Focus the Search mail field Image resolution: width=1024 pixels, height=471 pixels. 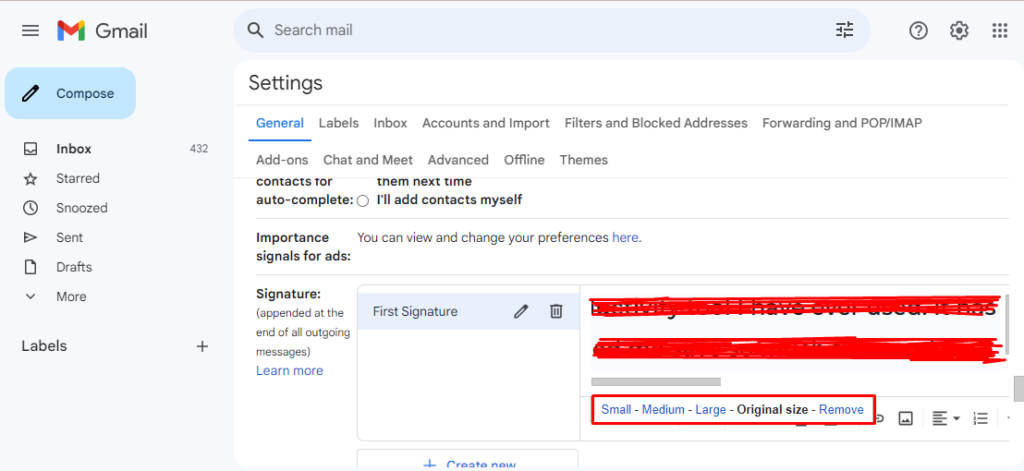point(552,30)
